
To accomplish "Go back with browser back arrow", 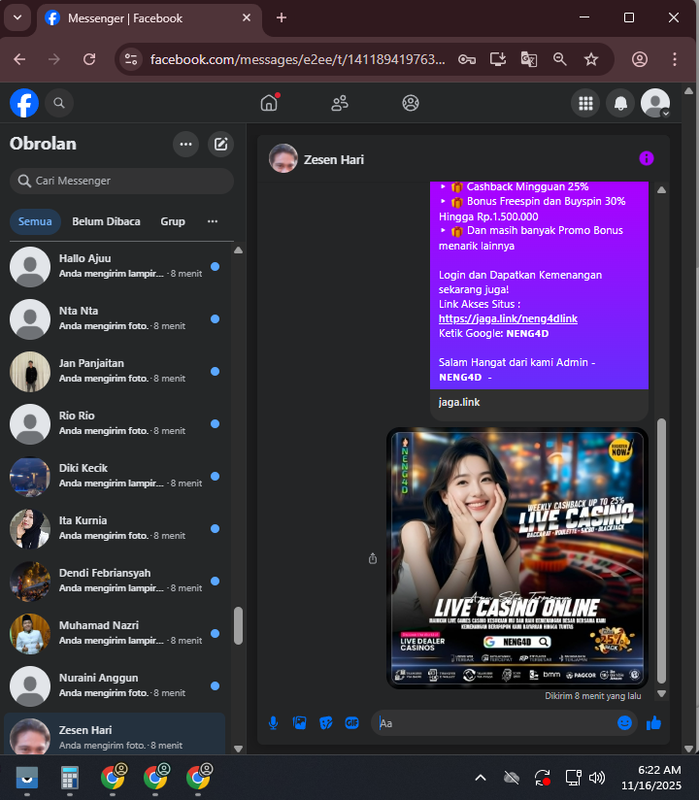I will (x=19, y=60).
